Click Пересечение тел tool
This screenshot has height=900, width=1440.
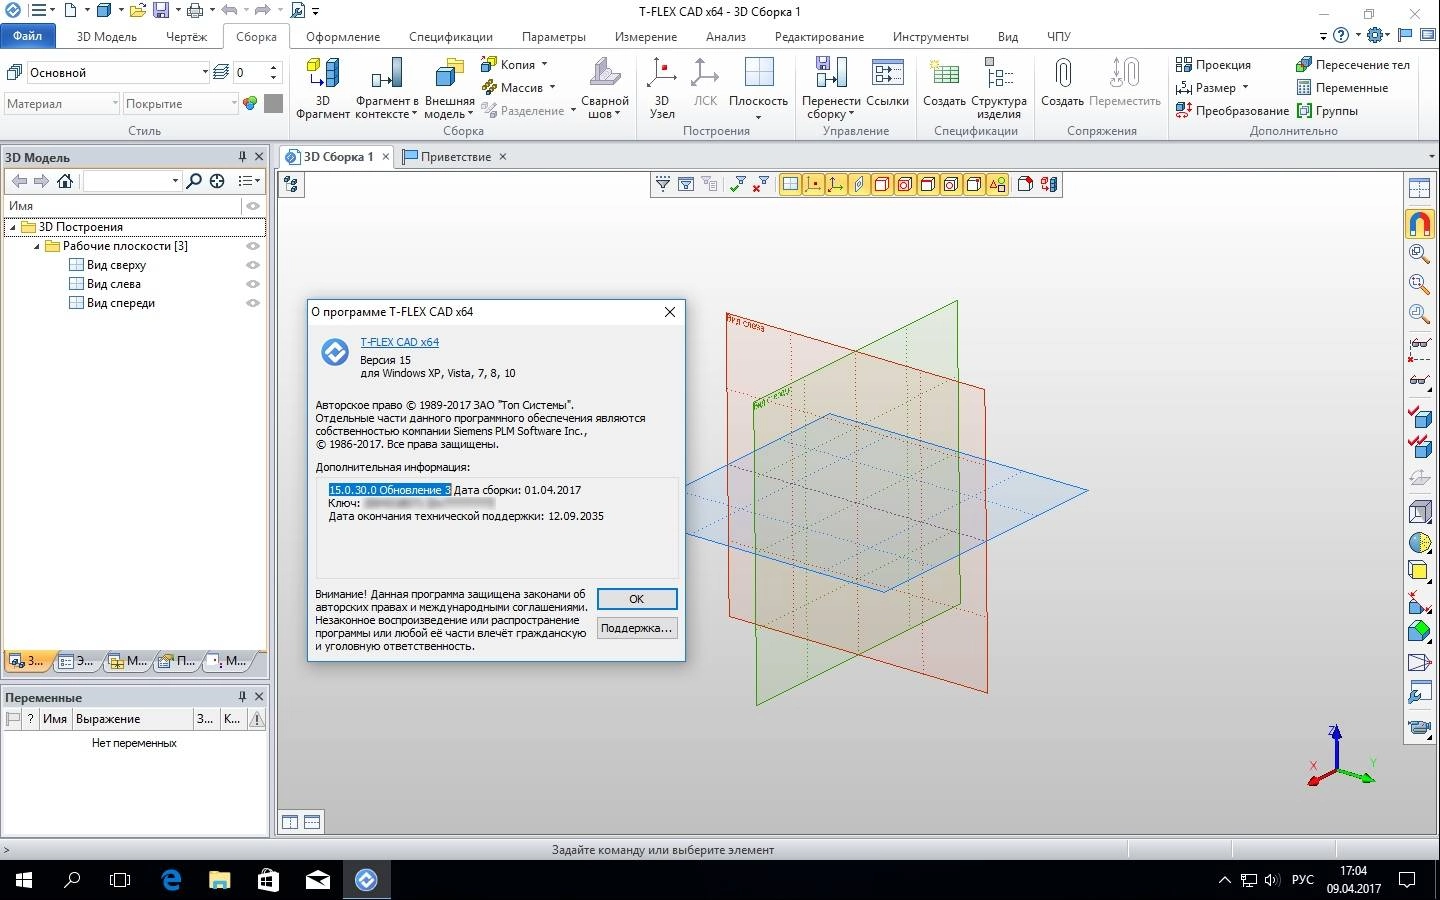[1353, 64]
